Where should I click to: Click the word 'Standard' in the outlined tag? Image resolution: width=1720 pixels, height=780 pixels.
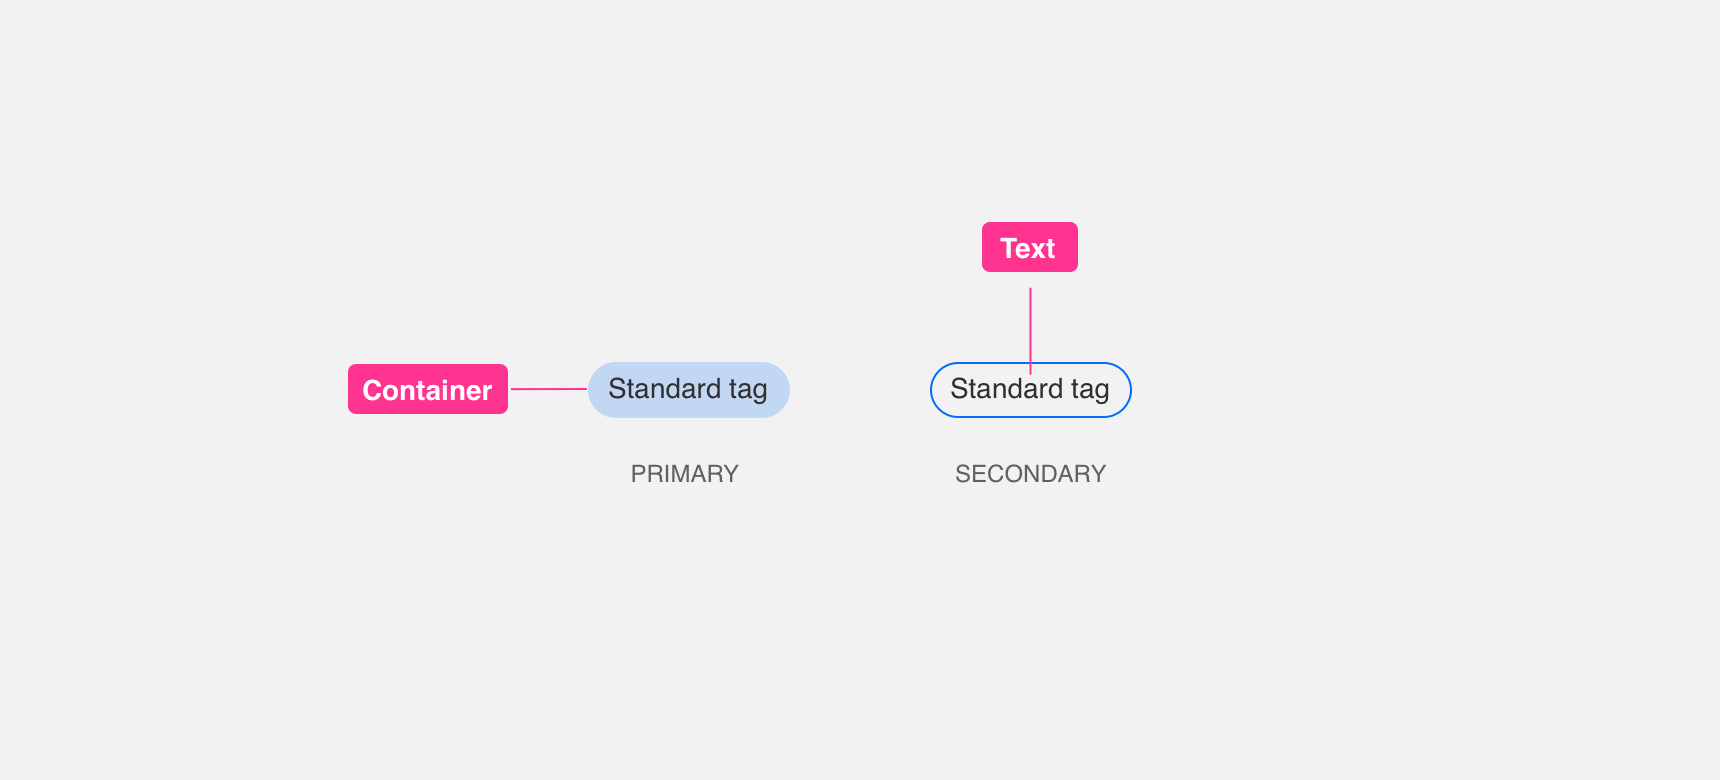[x=1007, y=389]
